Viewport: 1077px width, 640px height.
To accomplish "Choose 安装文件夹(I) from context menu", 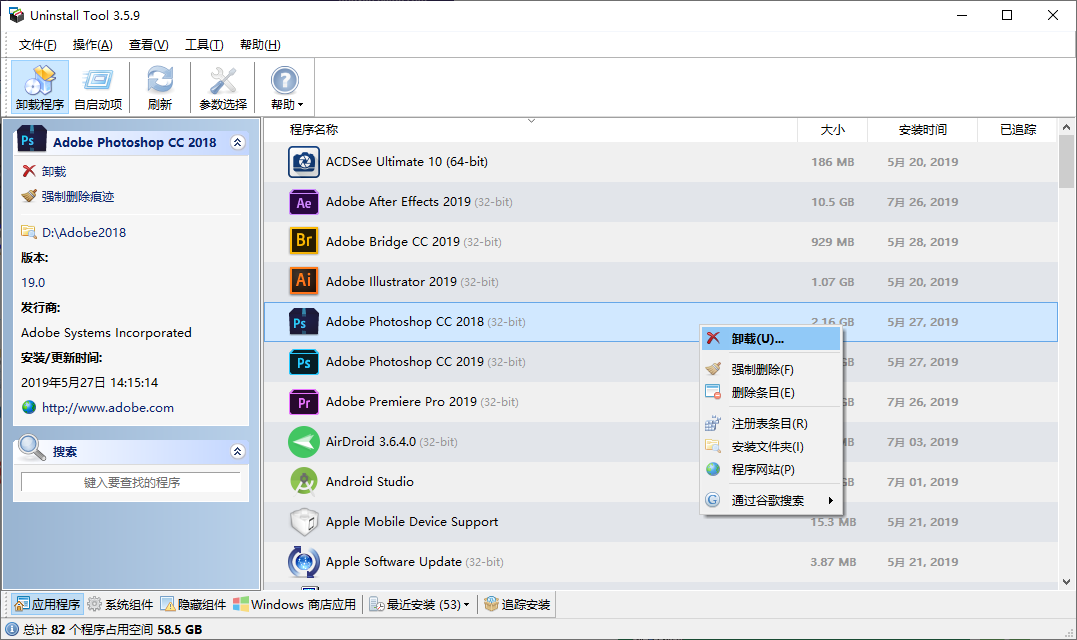I will (x=771, y=447).
